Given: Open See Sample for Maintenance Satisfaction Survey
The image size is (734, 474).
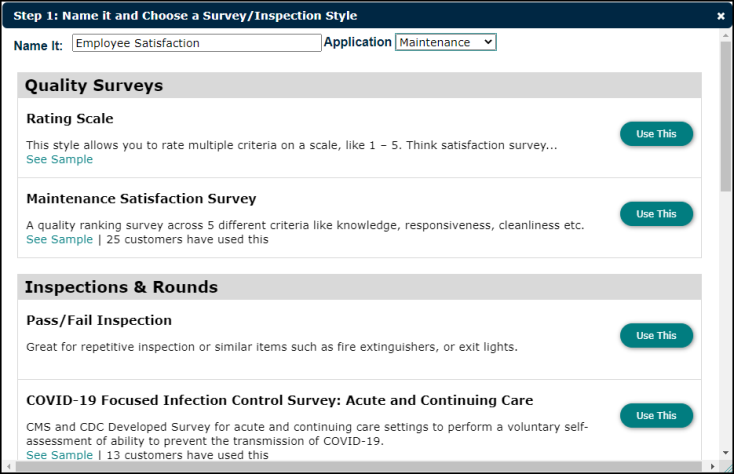Looking at the screenshot, I should pos(59,240).
